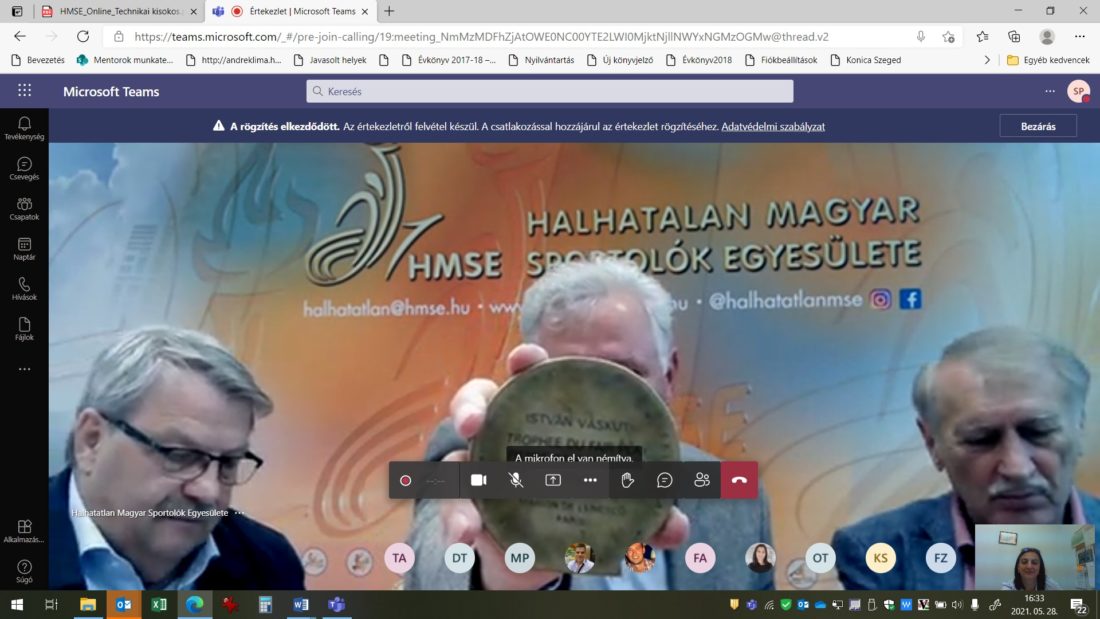This screenshot has width=1100, height=619.
Task: Open the browser Favorites list
Action: [982, 36]
